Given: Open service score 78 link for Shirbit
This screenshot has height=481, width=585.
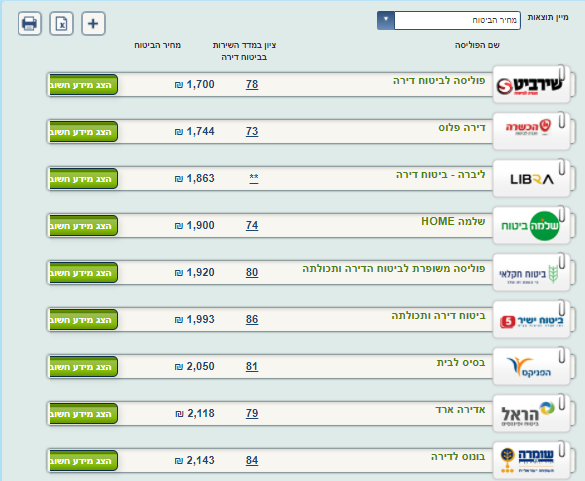Looking at the screenshot, I should [252, 84].
